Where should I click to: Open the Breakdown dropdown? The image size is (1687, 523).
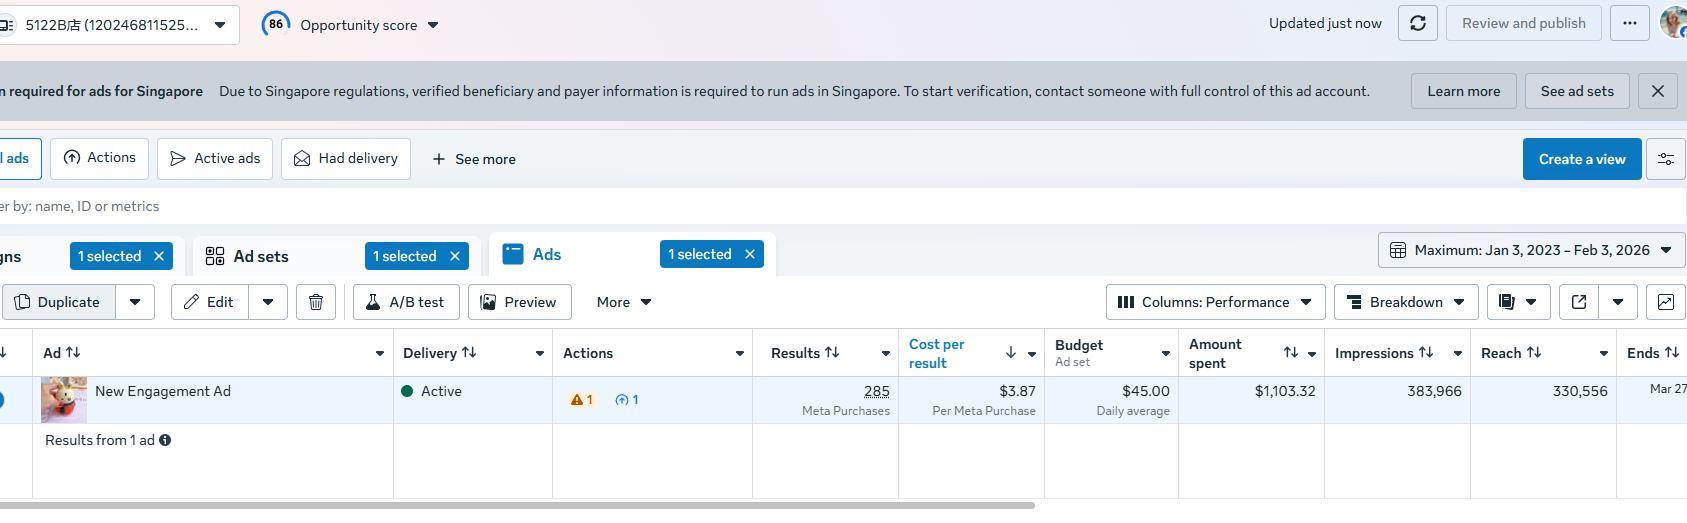click(1405, 302)
